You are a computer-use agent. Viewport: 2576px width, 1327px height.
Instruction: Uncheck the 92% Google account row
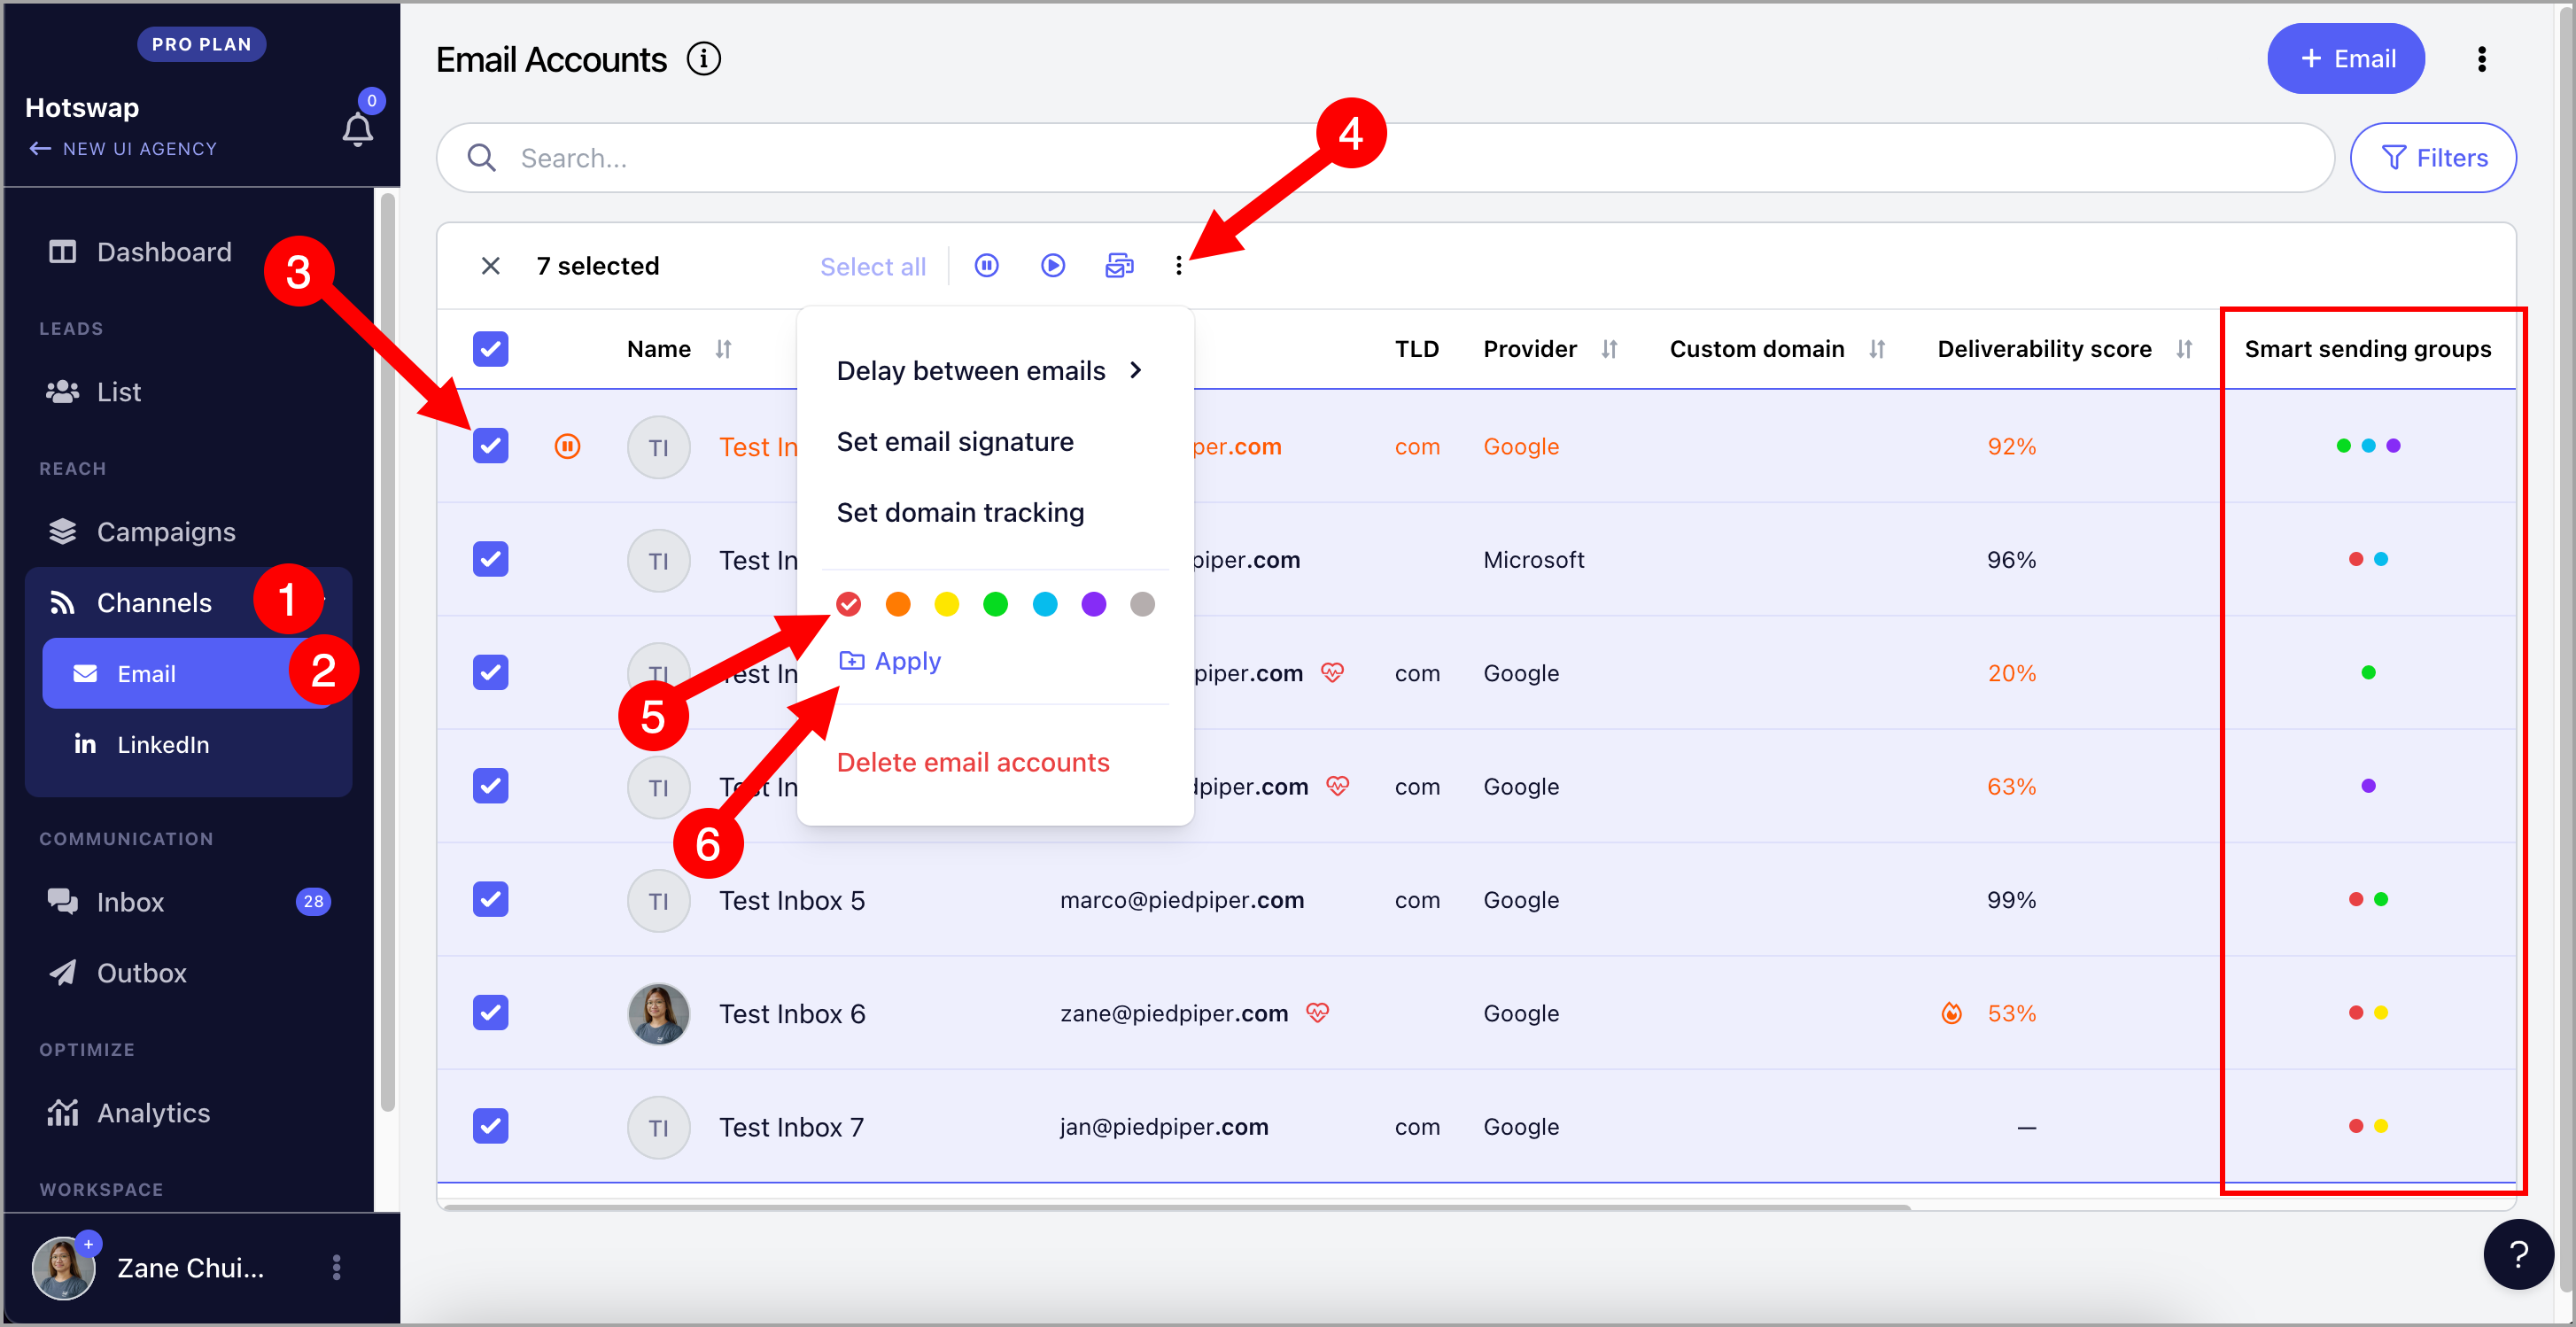pyautogui.click(x=490, y=446)
